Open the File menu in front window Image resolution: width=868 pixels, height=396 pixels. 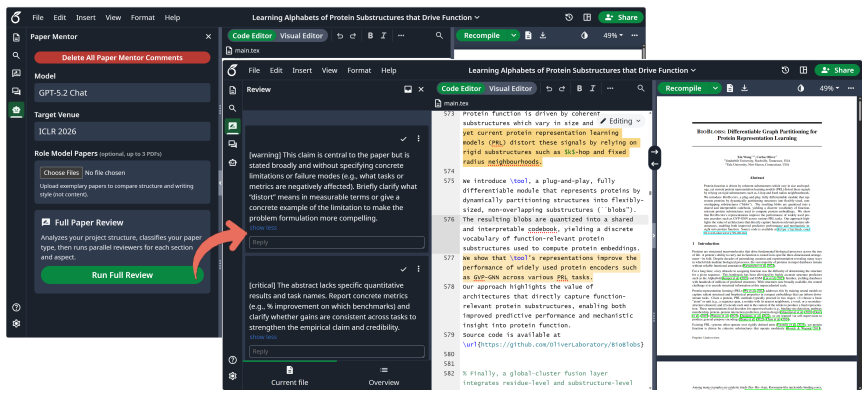coord(254,70)
